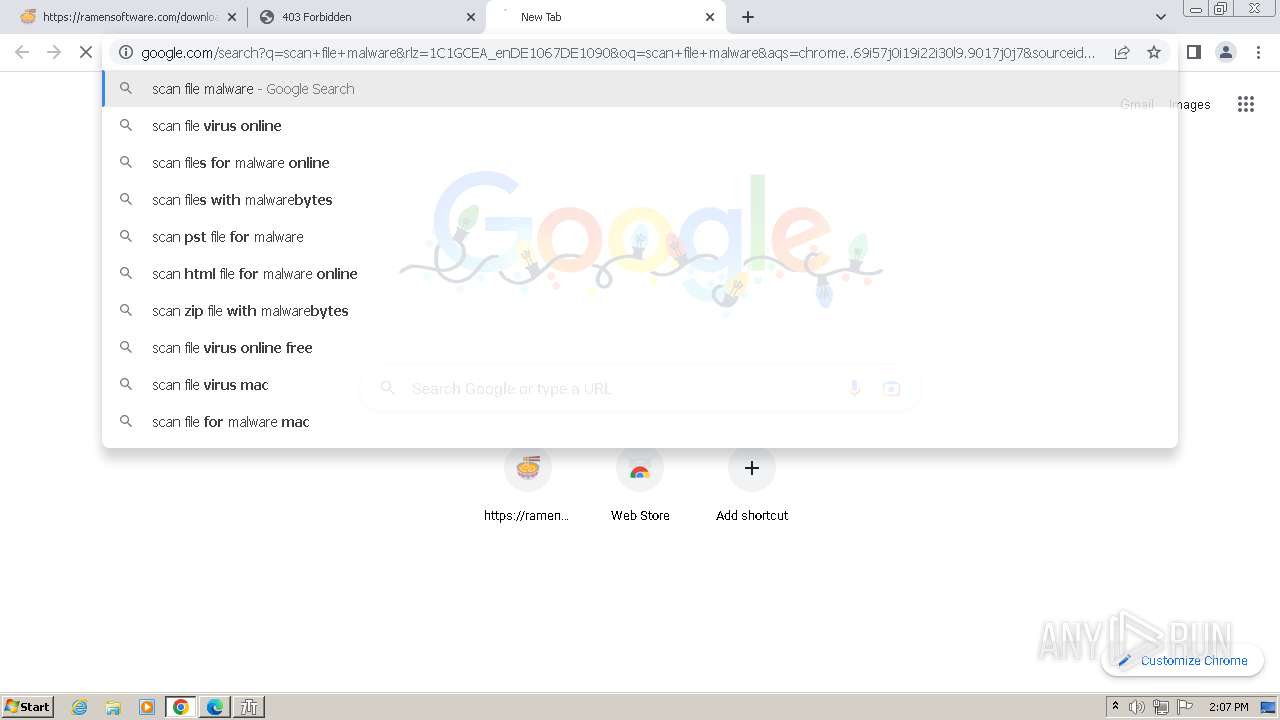The width and height of the screenshot is (1280, 720).
Task: Select suggestion 'scan pst file for malware'
Action: click(x=640, y=237)
